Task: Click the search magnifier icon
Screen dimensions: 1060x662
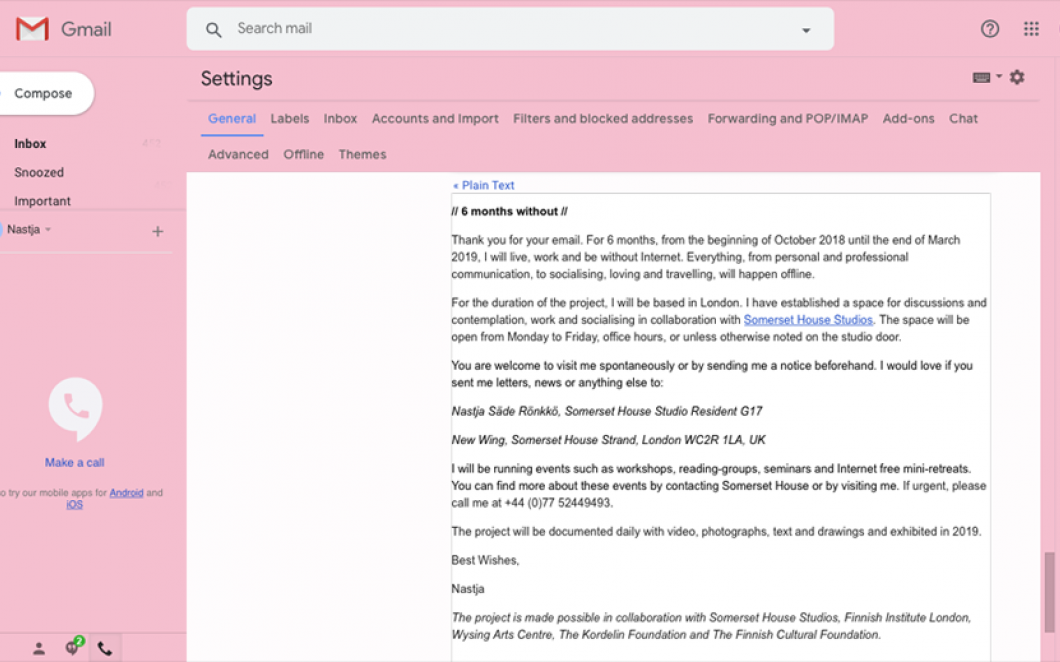Action: point(214,30)
